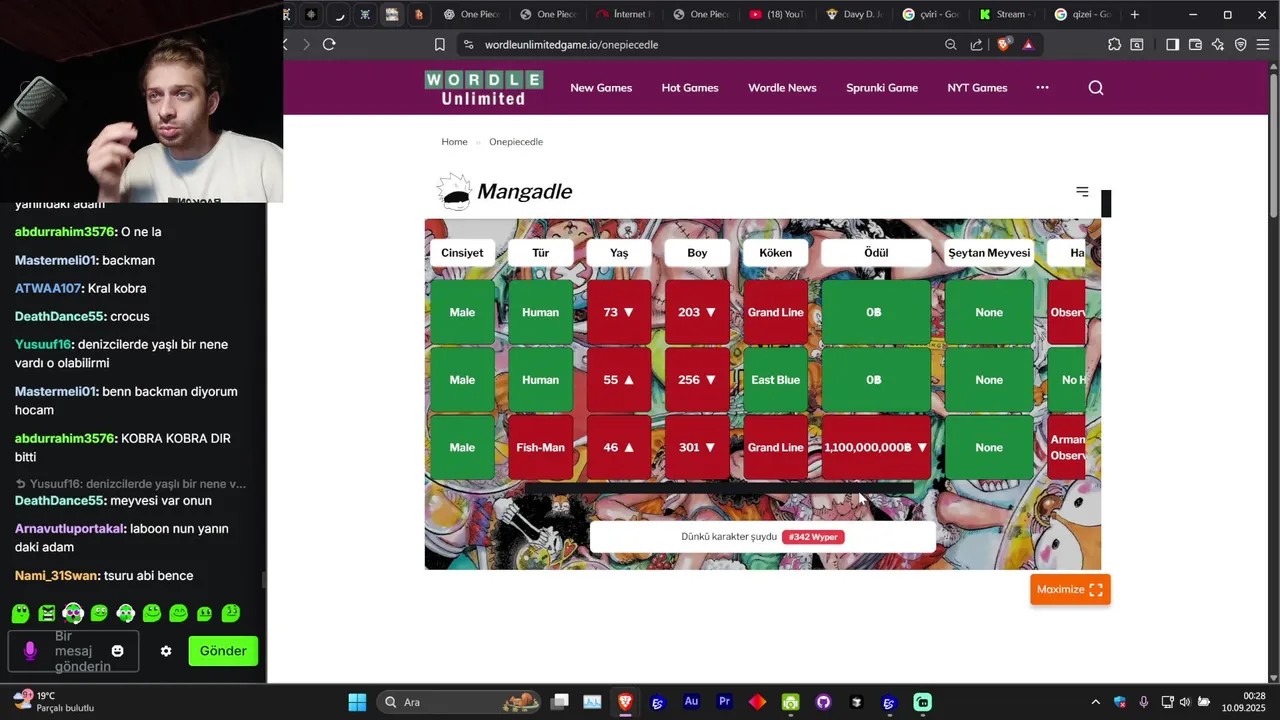Open chat settings gear

tap(166, 651)
